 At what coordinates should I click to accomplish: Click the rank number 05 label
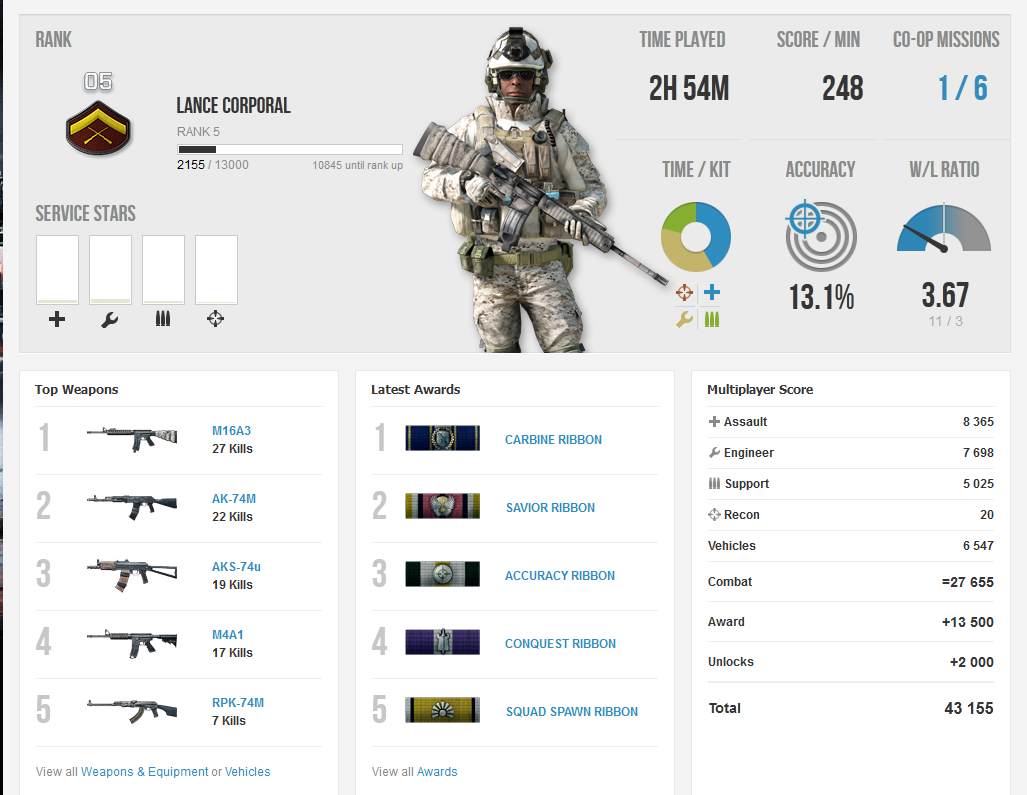(x=98, y=81)
